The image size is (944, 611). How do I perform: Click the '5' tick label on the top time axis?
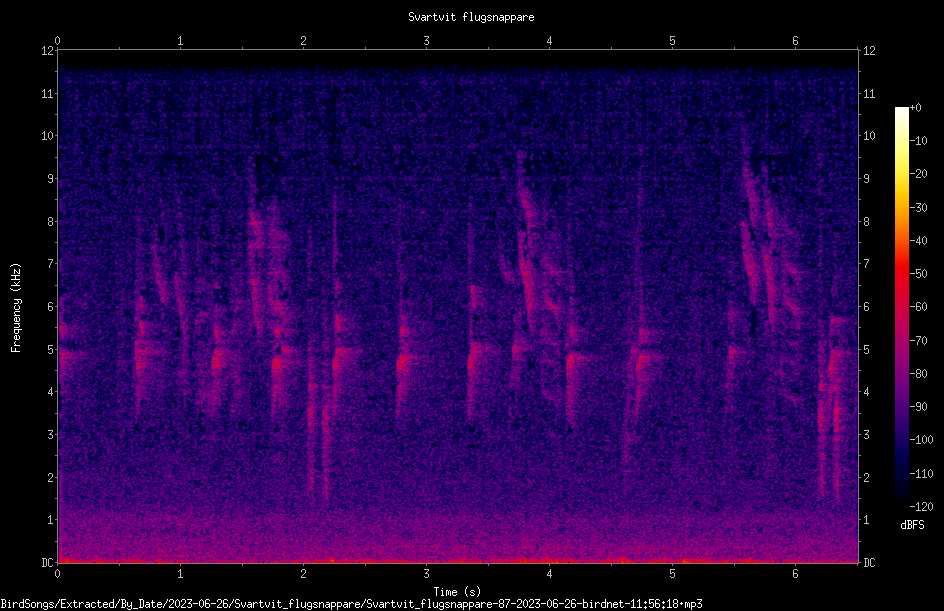(672, 41)
